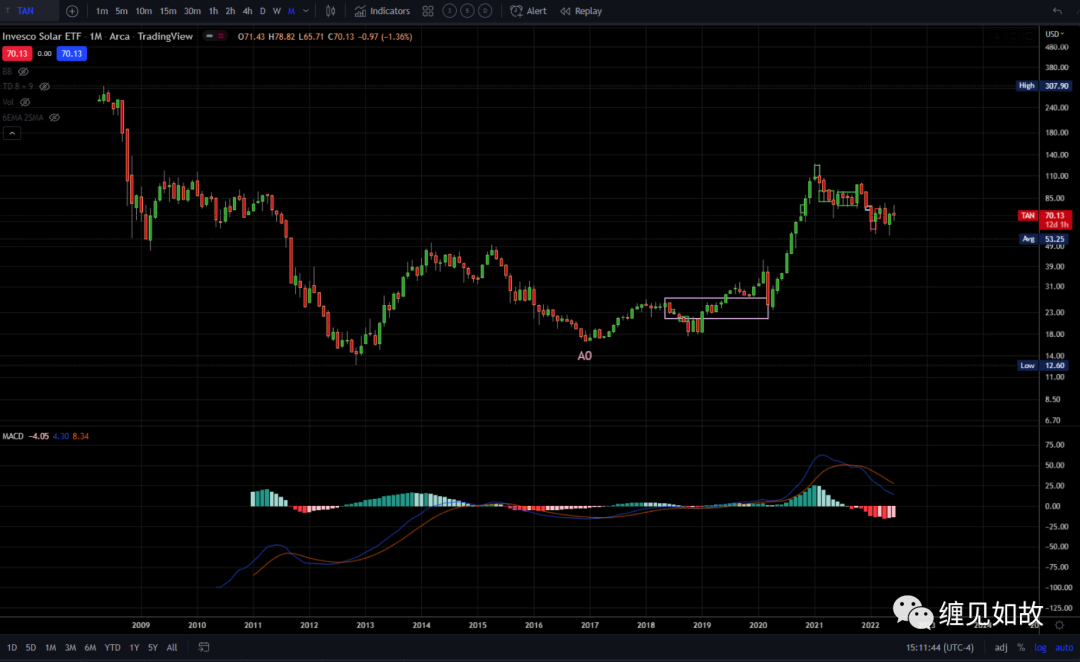Viewport: 1080px width, 662px height.
Task: Set range to All
Action: click(x=172, y=648)
